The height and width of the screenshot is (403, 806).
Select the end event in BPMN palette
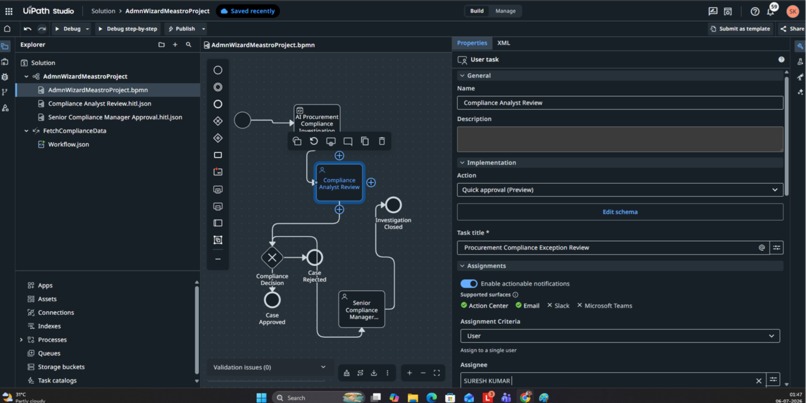(218, 104)
